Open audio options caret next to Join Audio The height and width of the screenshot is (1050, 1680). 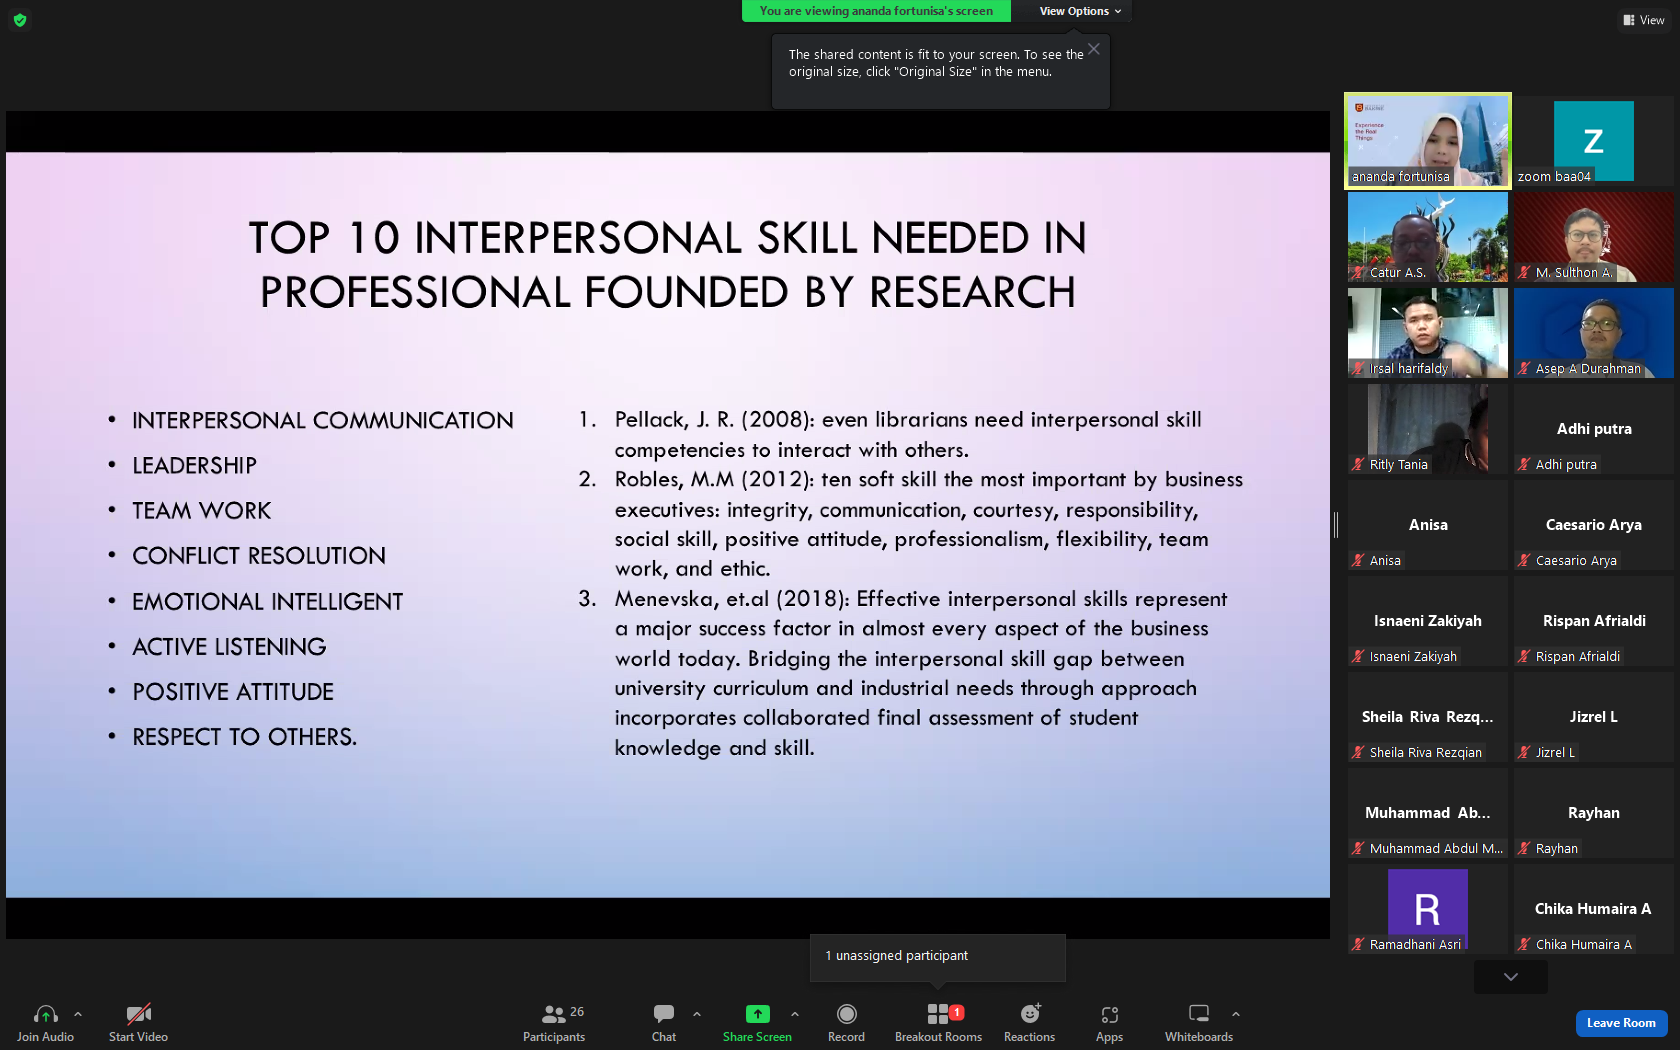tap(78, 1014)
